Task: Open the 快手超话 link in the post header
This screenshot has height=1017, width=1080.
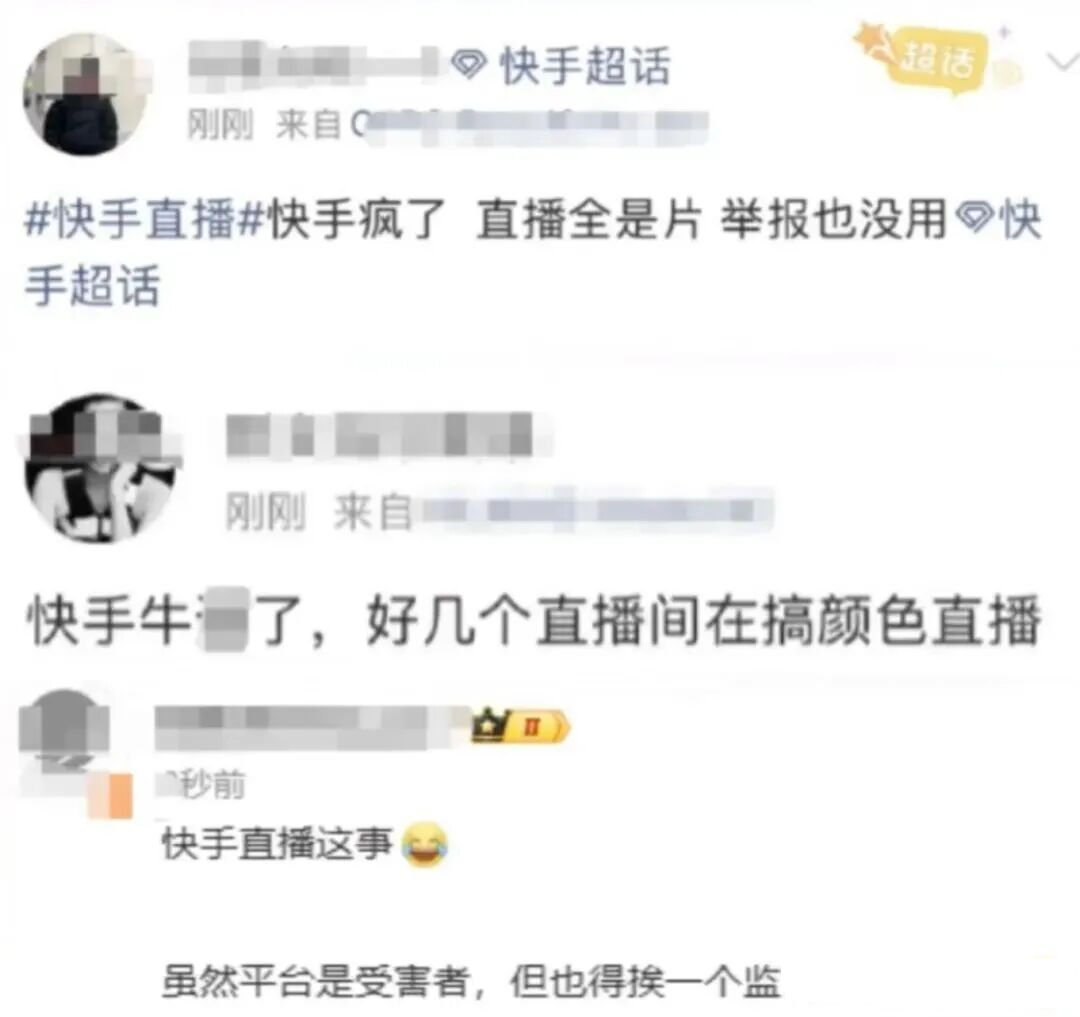Action: pos(585,66)
